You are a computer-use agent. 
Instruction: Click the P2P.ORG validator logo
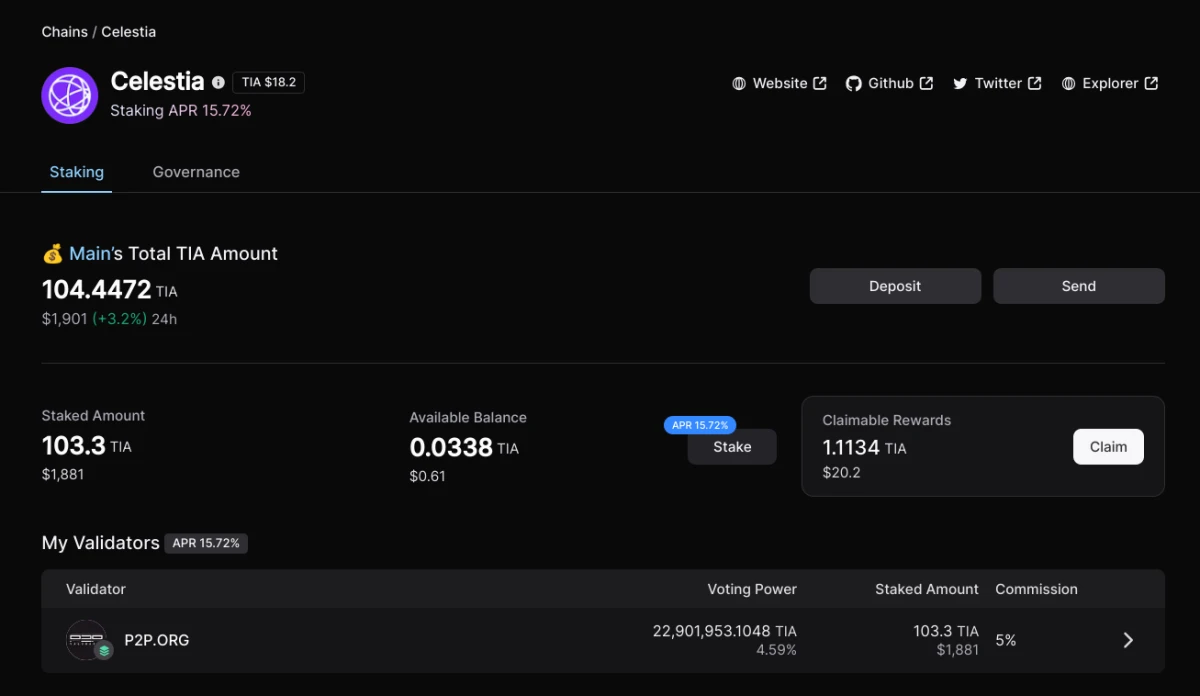87,640
